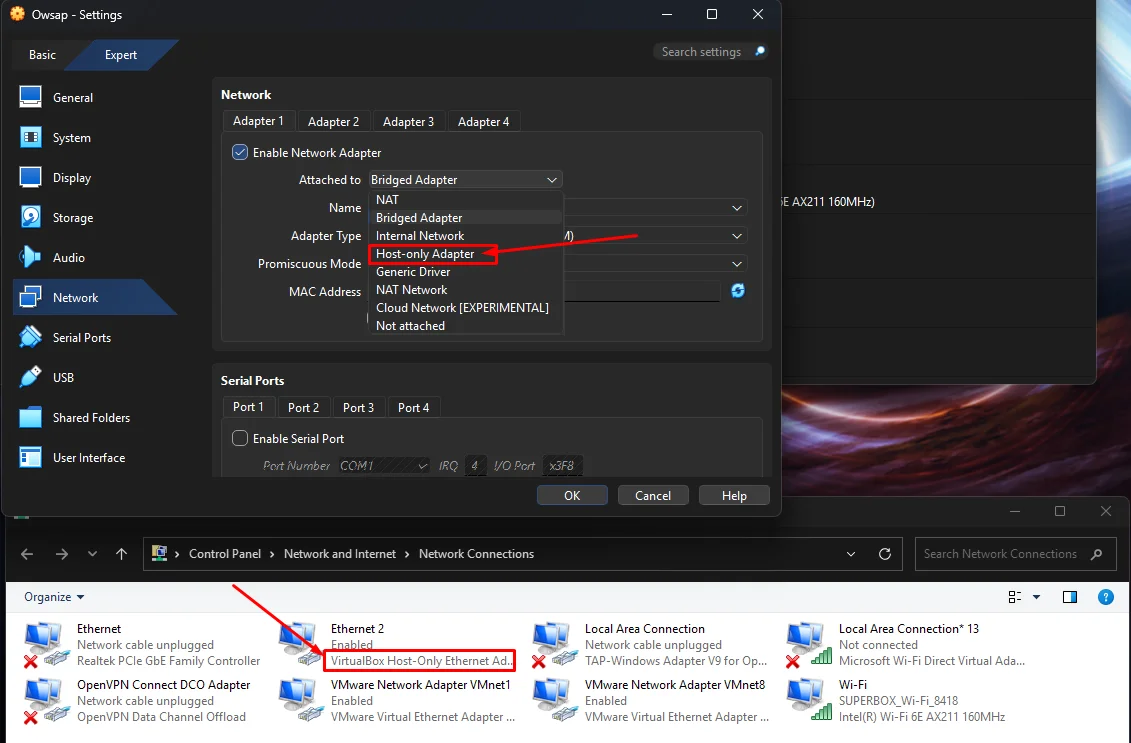Select Local Area Connection TAP adapter icon
Image resolution: width=1131 pixels, height=743 pixels.
point(555,645)
